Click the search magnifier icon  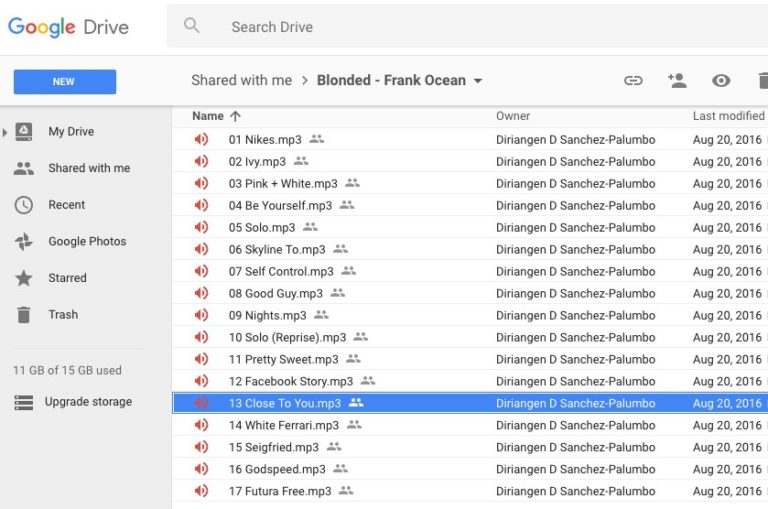pyautogui.click(x=192, y=25)
